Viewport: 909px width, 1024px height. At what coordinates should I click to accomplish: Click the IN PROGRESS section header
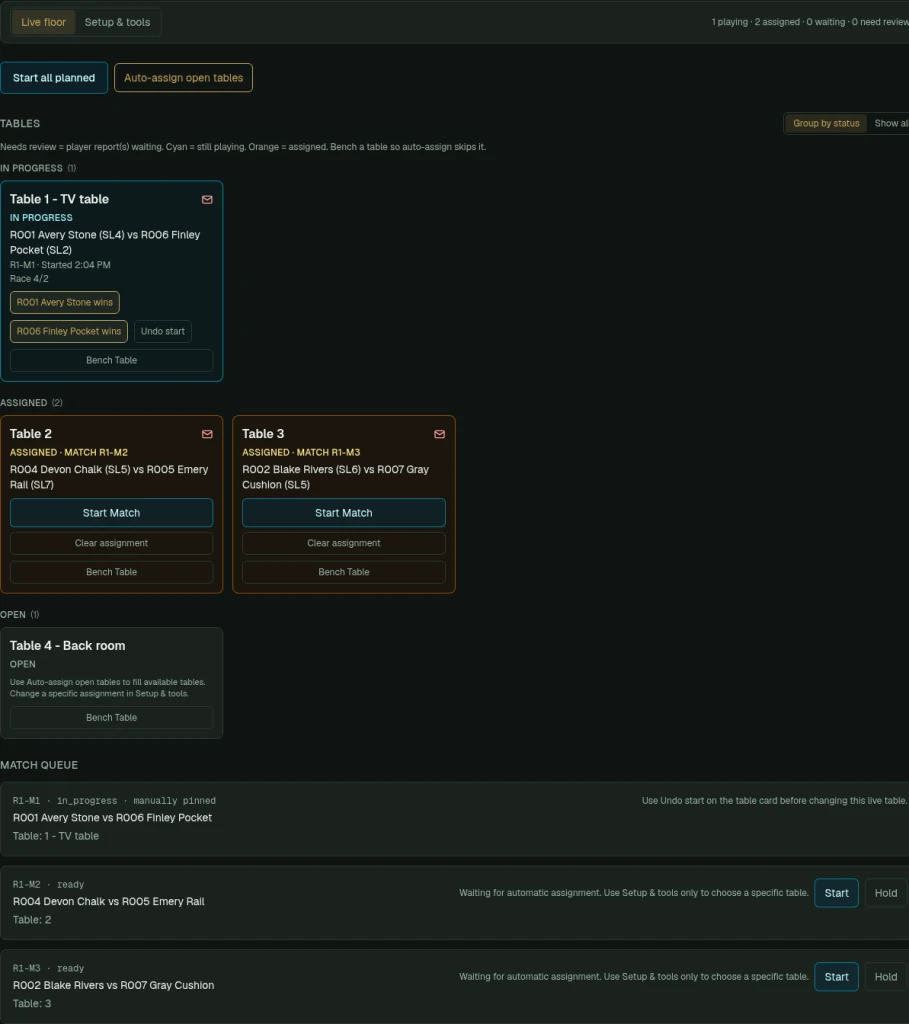[38, 168]
